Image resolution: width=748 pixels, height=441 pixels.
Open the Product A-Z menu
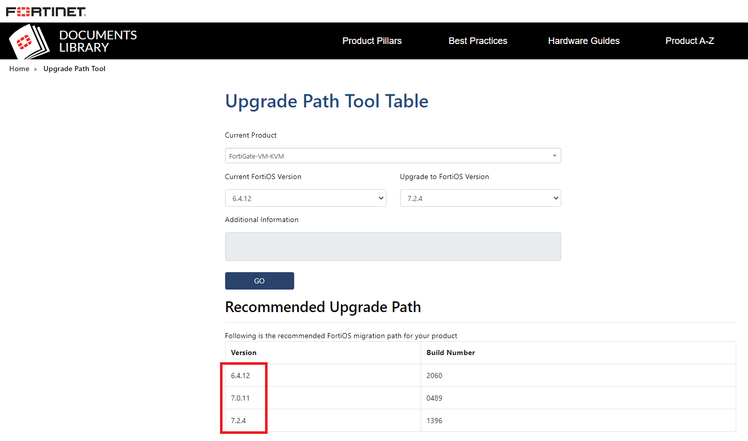689,41
